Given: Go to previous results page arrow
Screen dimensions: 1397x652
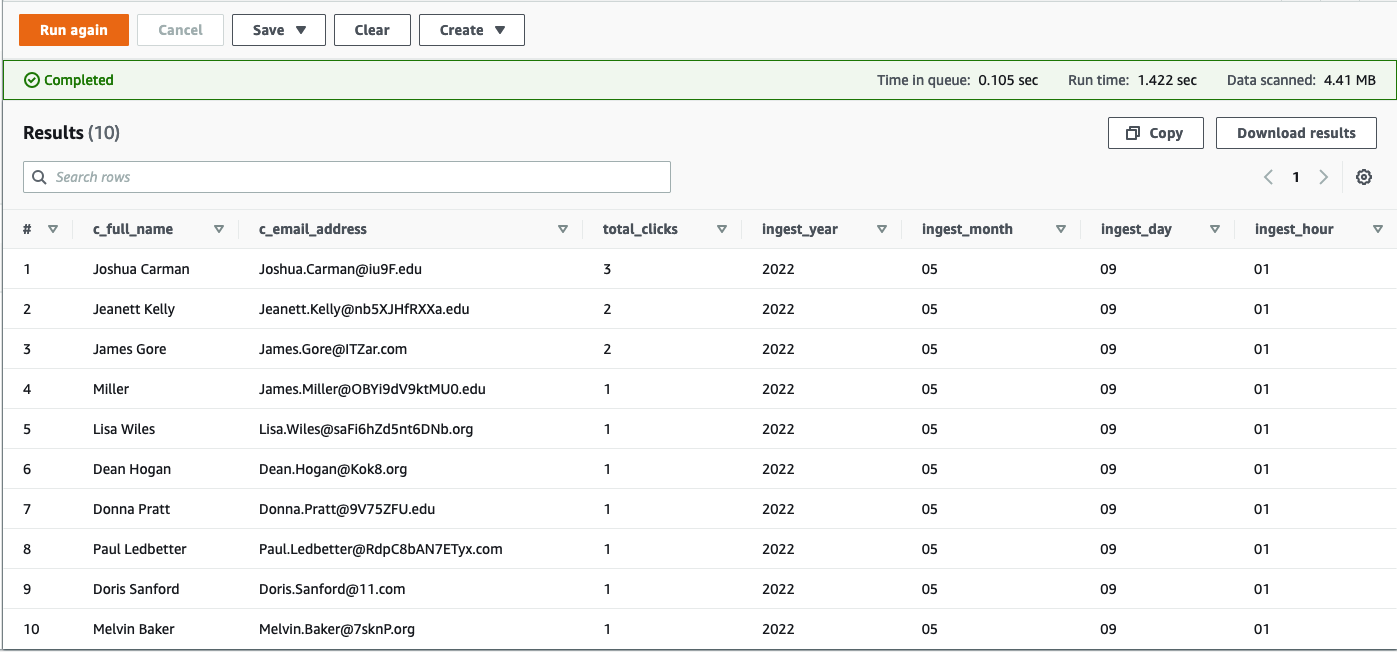Looking at the screenshot, I should point(1268,177).
